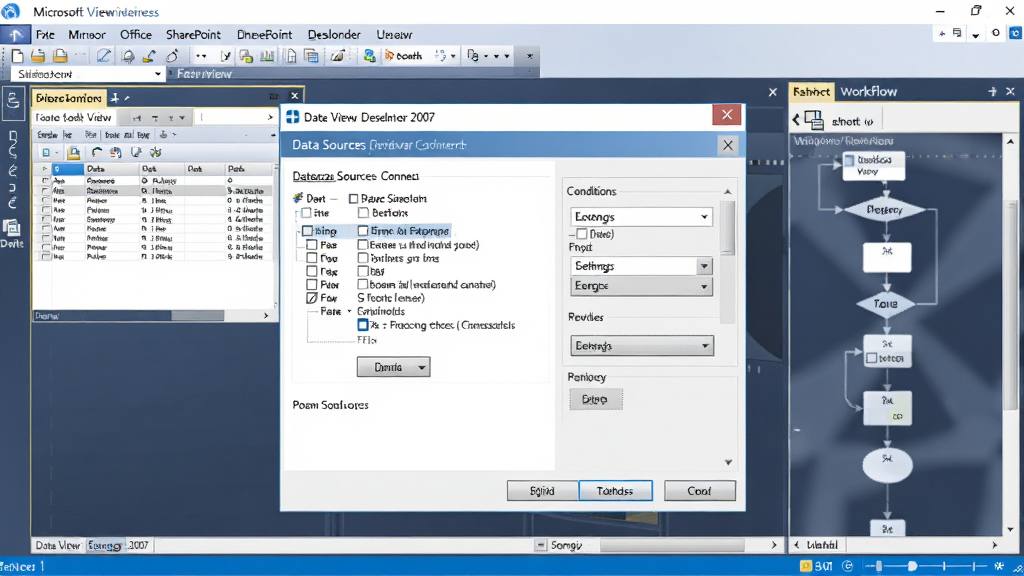Click the Darte icon in left sidebar
This screenshot has width=1024, height=576.
[12, 233]
